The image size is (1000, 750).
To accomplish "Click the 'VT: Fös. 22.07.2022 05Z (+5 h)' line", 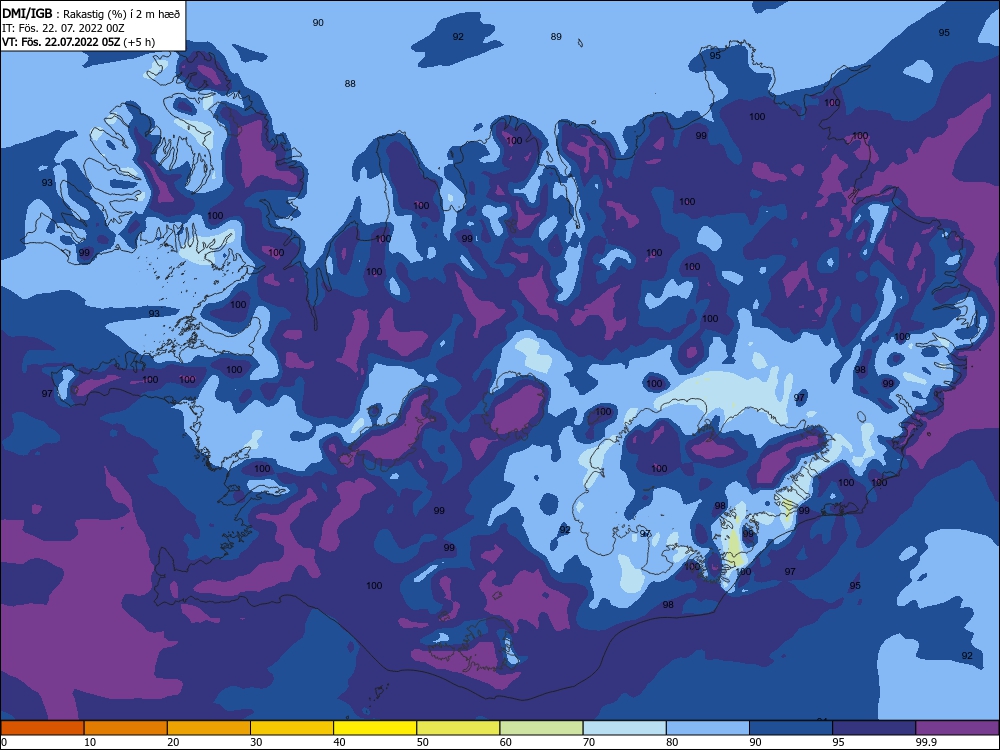I will pyautogui.click(x=78, y=42).
